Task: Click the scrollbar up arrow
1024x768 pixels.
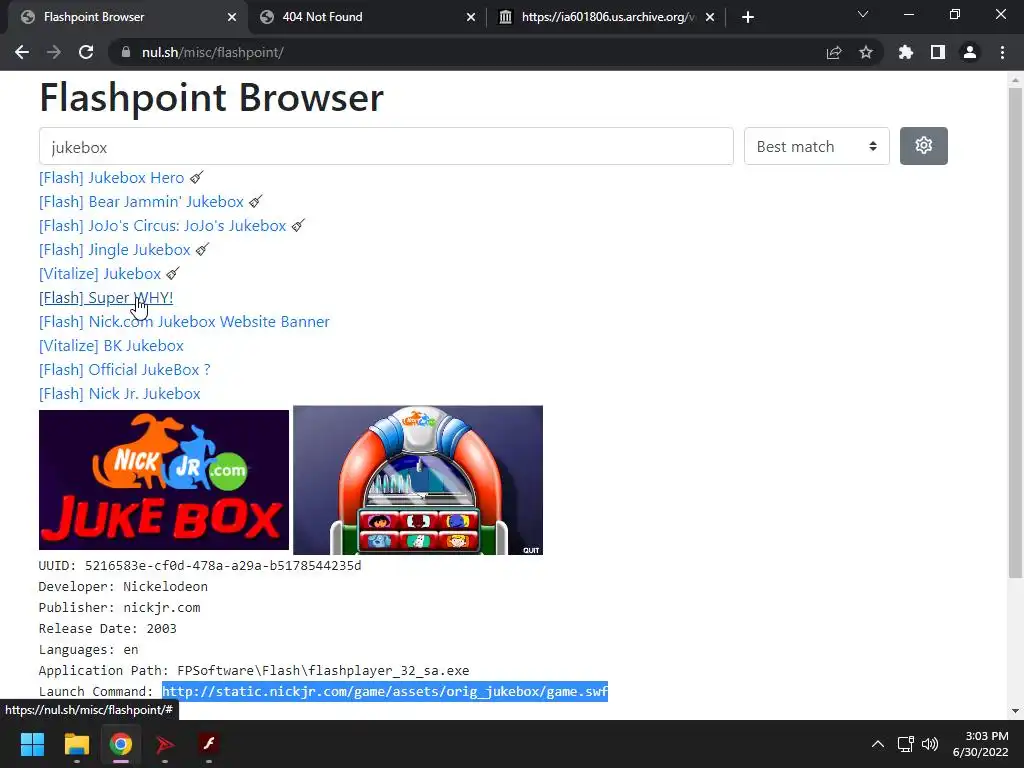Action: pos(1015,80)
